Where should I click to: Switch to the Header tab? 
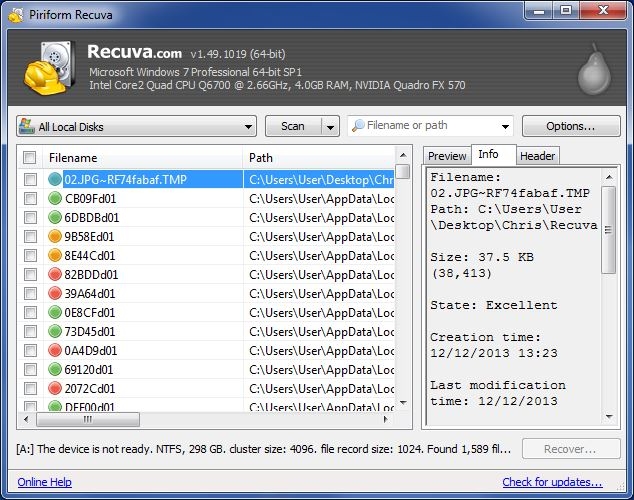pyautogui.click(x=537, y=156)
